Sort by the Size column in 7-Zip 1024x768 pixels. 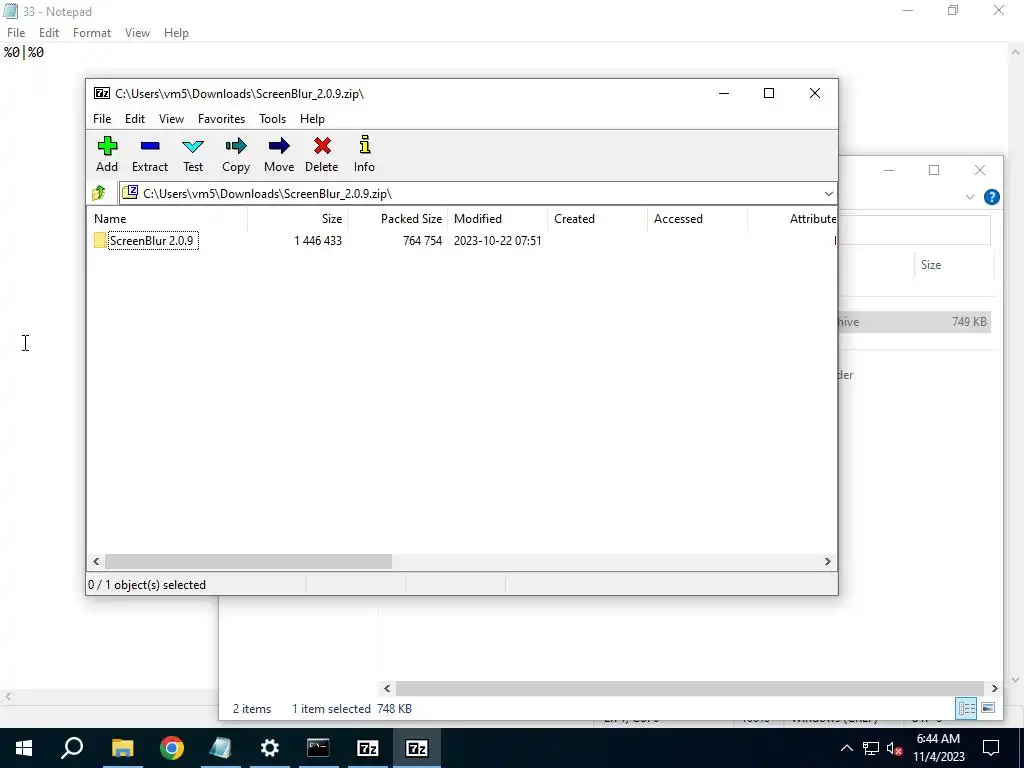point(298,219)
